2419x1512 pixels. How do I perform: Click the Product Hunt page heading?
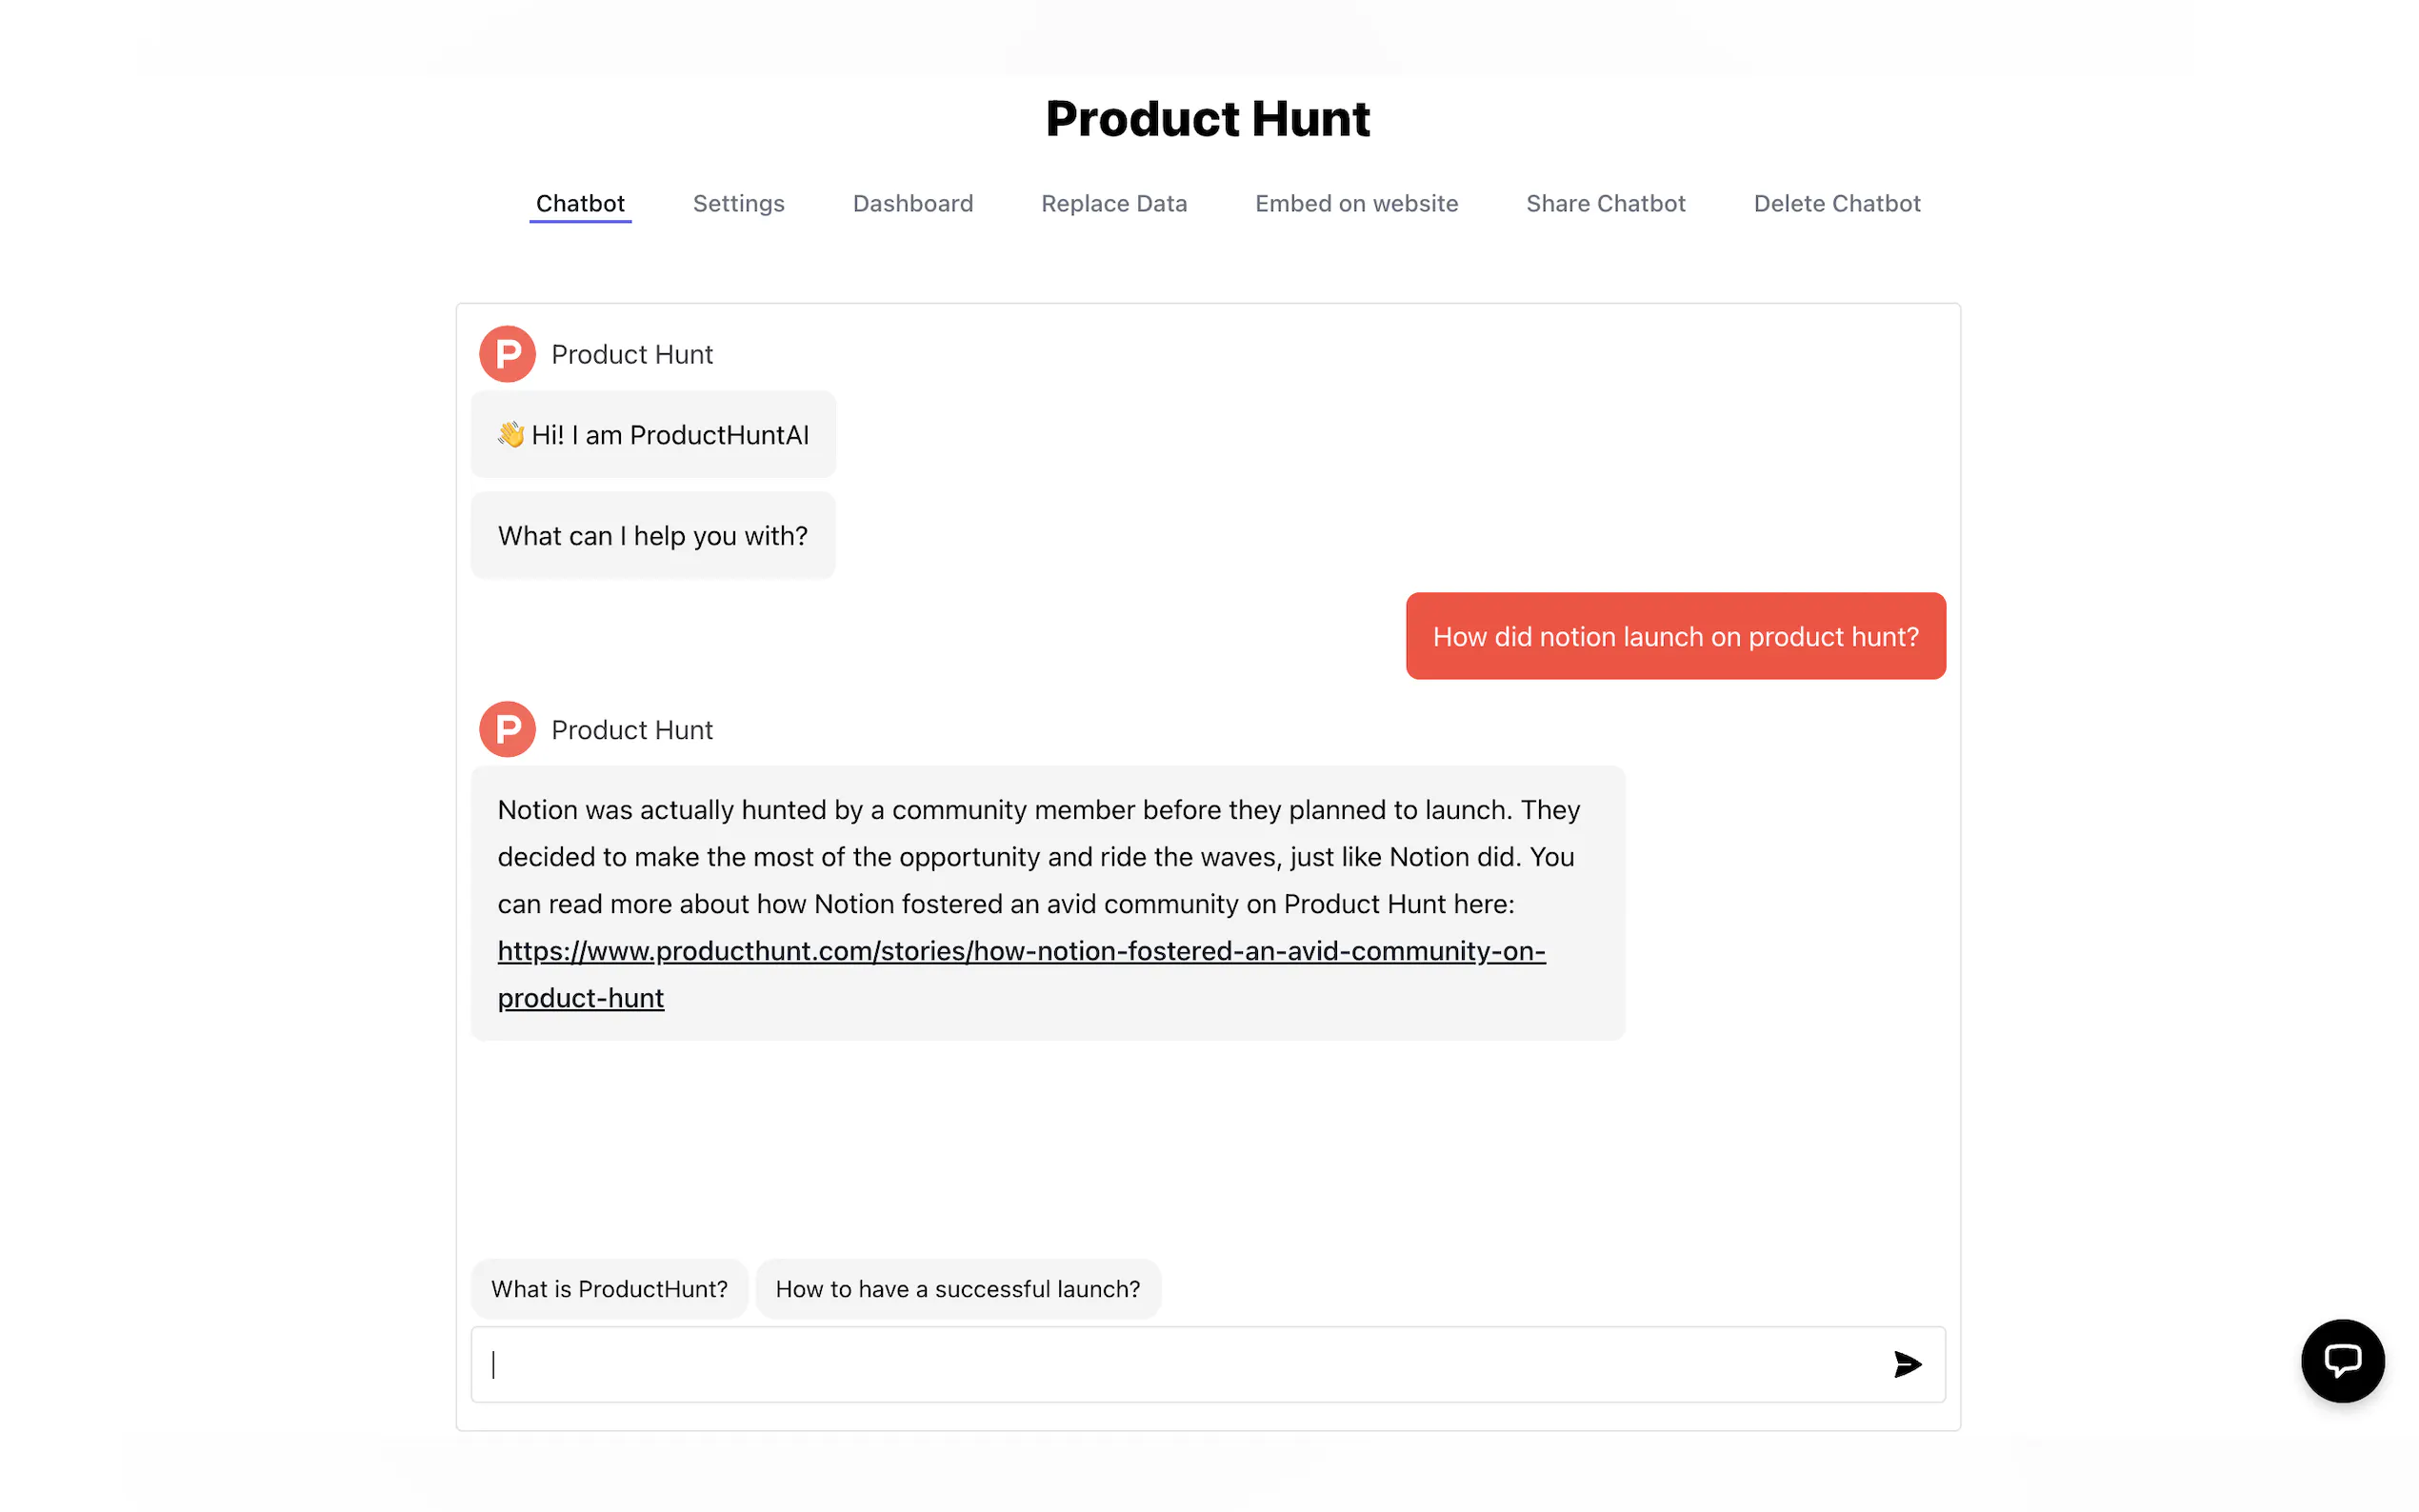[1207, 119]
